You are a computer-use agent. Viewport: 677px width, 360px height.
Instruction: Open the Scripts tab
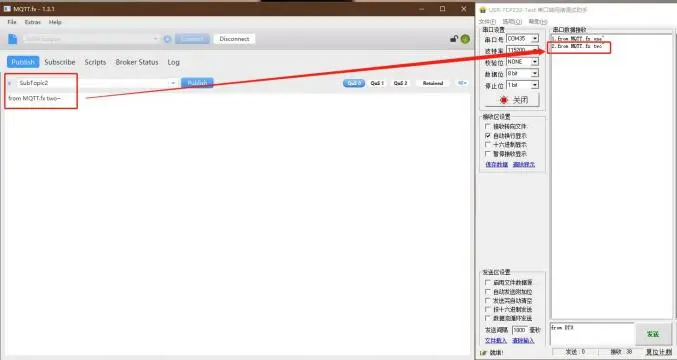coord(95,62)
